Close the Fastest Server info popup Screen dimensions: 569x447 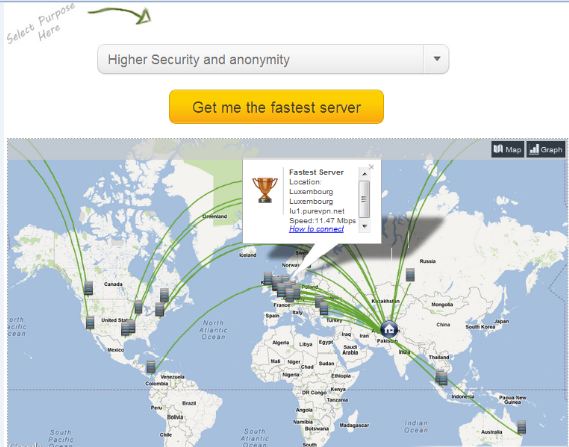tap(371, 167)
